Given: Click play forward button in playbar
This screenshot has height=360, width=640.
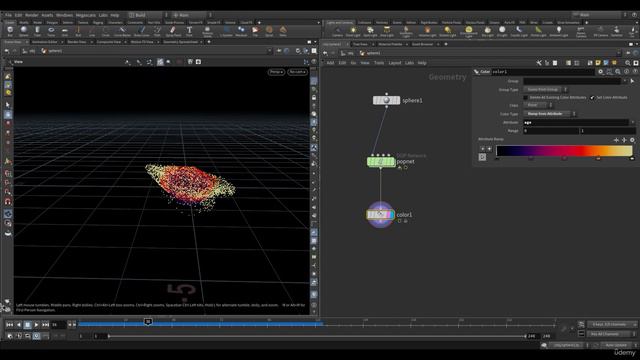Looking at the screenshot, I should pyautogui.click(x=36, y=324).
